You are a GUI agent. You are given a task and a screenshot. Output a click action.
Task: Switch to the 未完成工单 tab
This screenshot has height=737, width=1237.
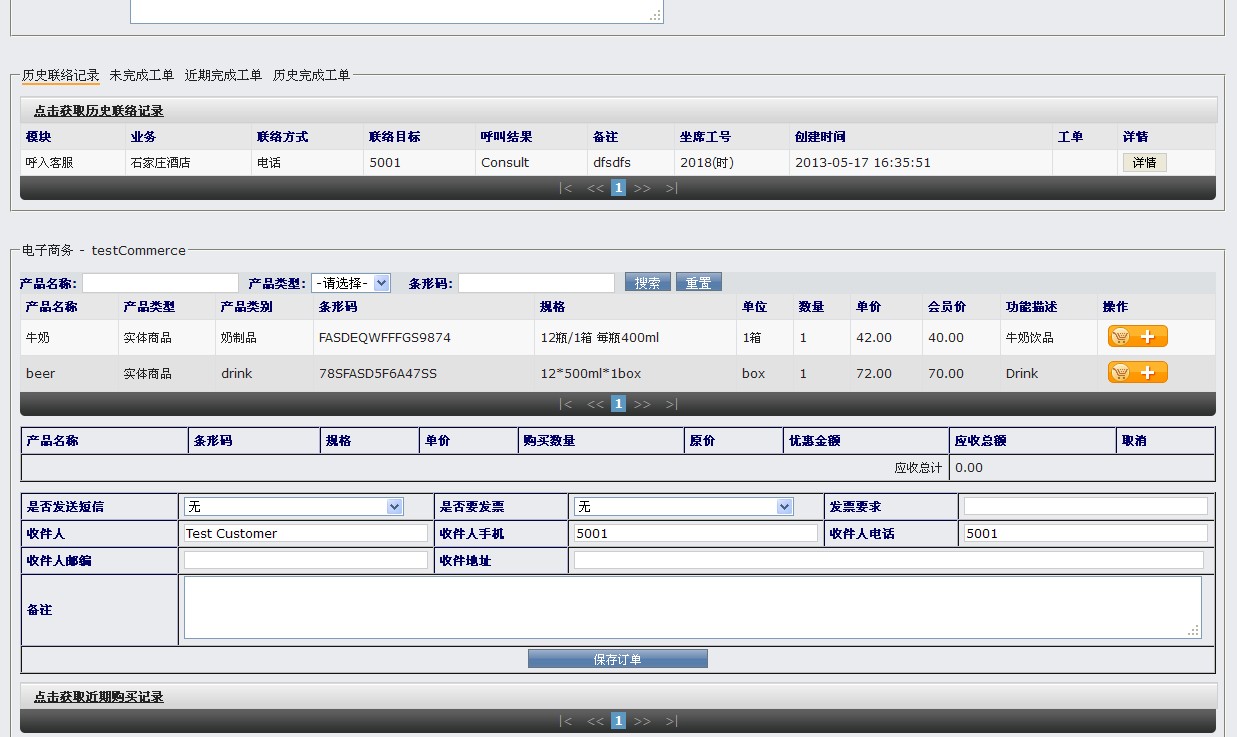141,75
